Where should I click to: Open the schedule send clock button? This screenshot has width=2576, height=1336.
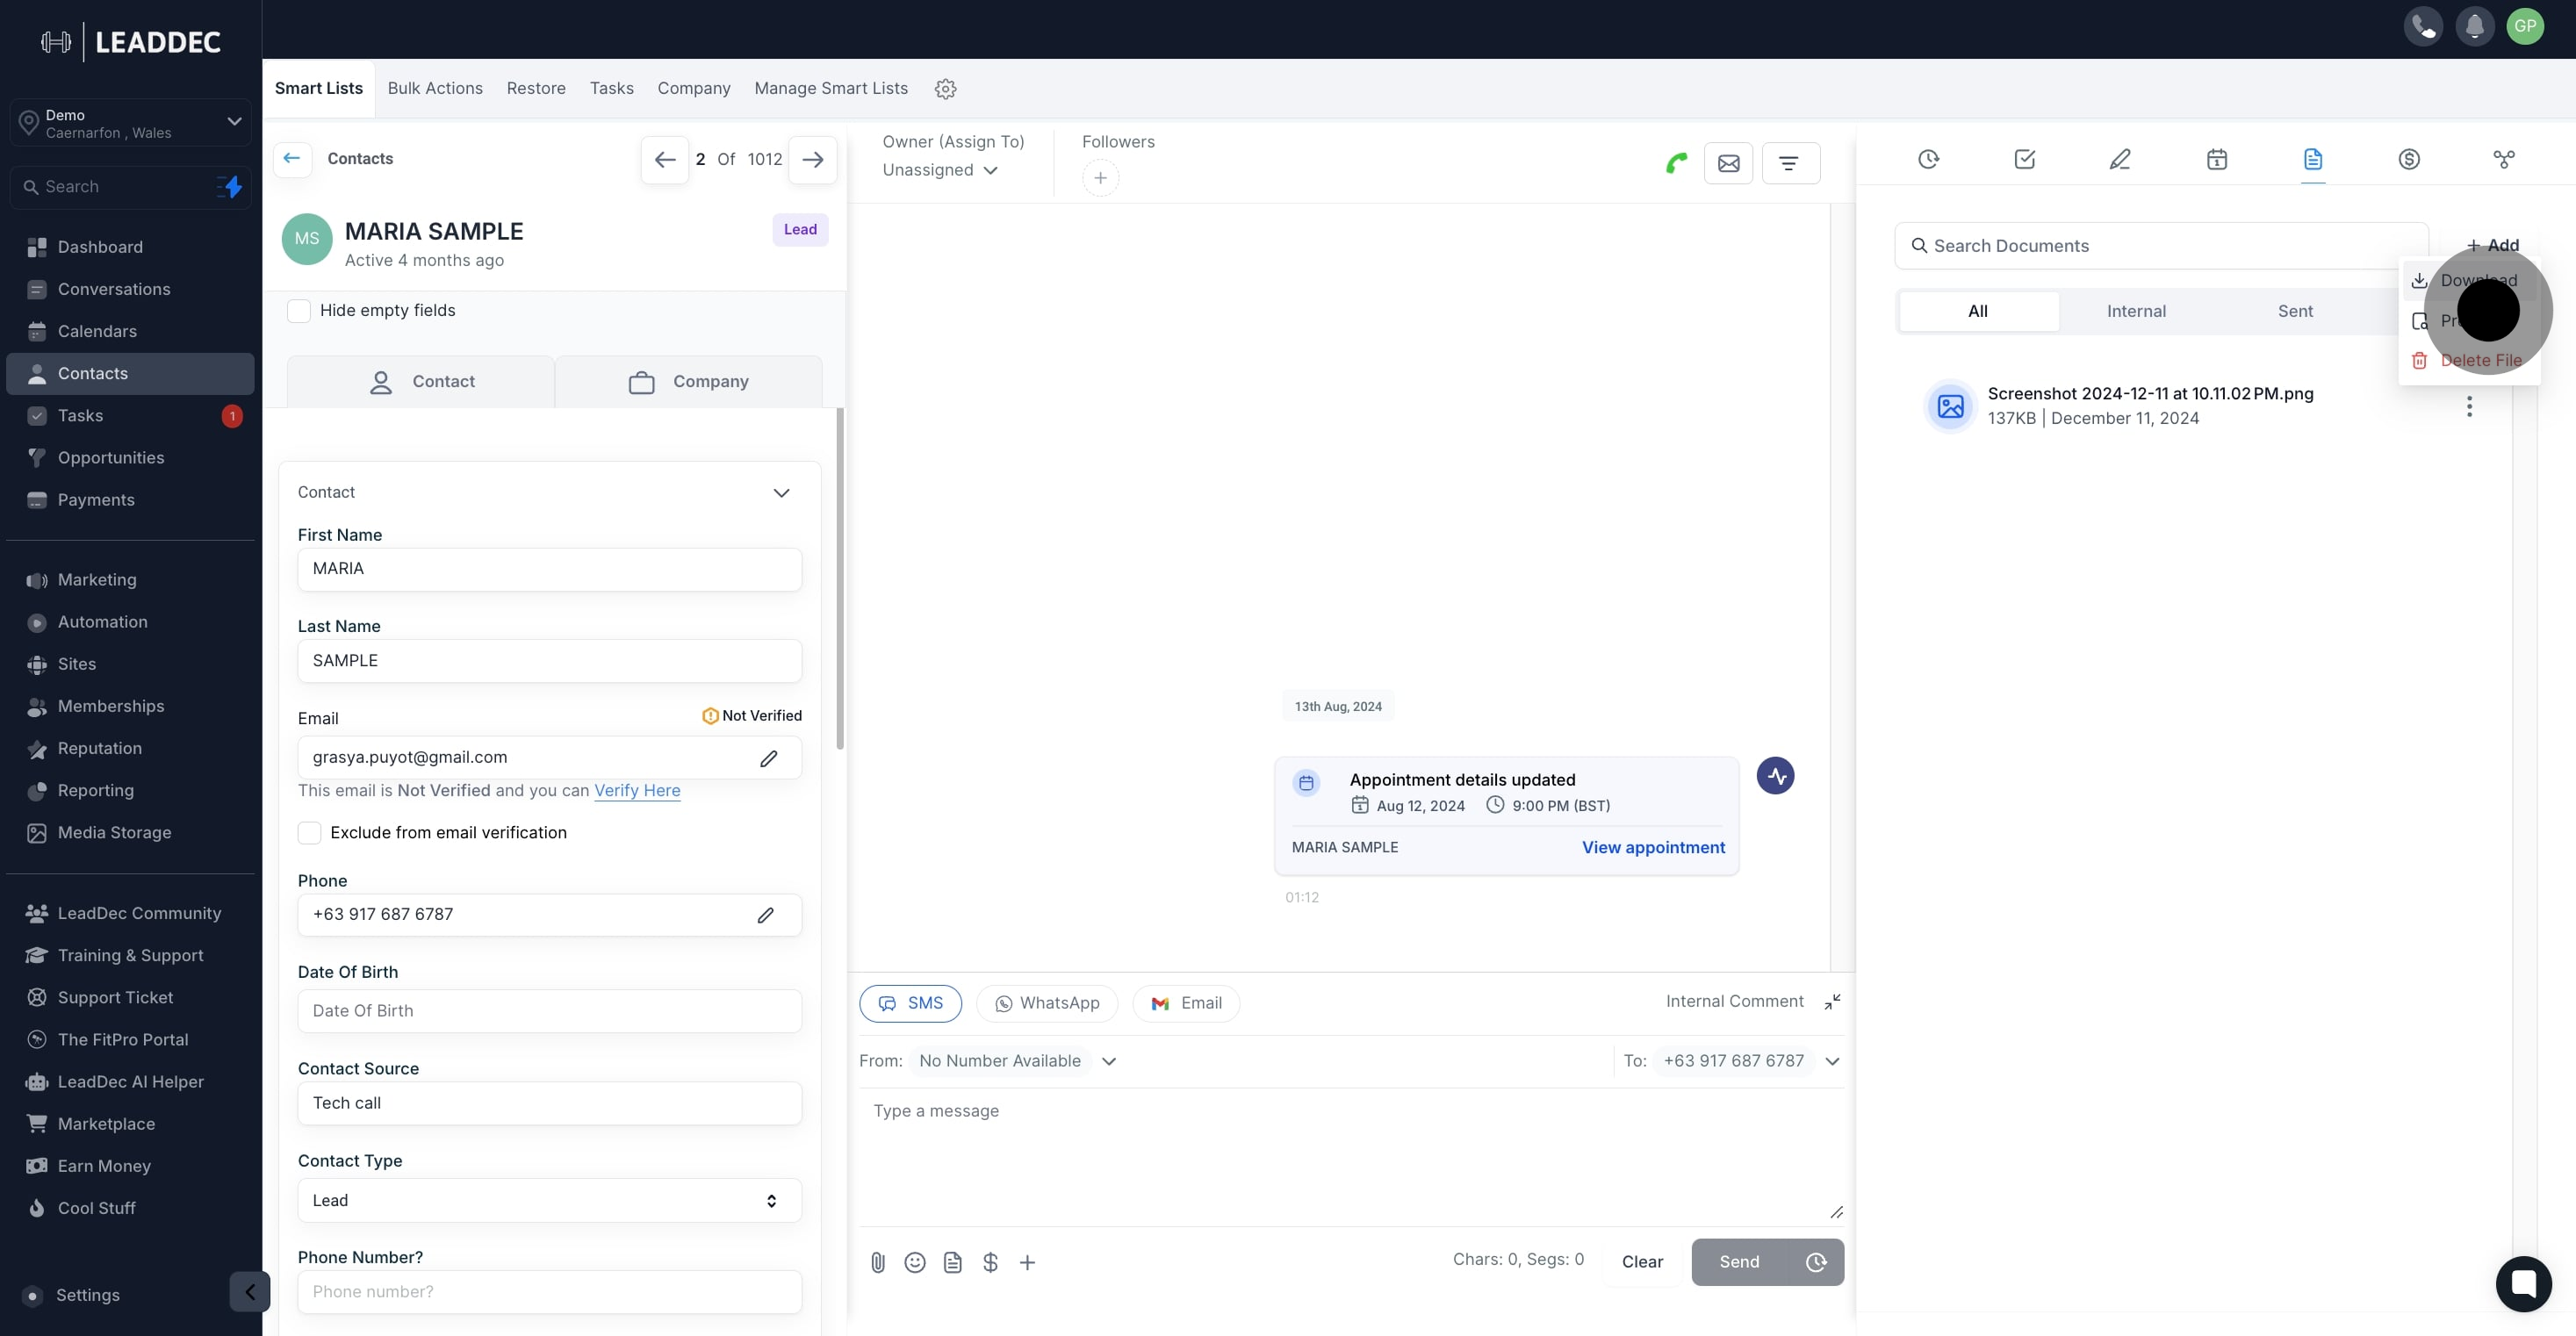(1816, 1262)
